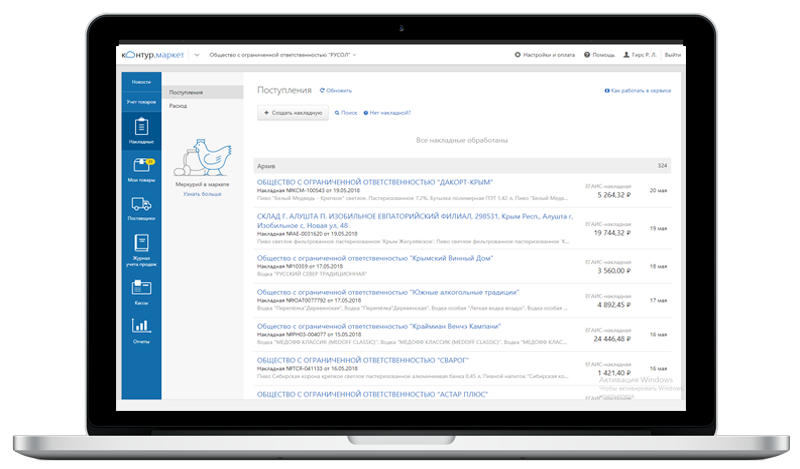Click Создать накладную button
This screenshot has width=800, height=469.
tap(293, 113)
